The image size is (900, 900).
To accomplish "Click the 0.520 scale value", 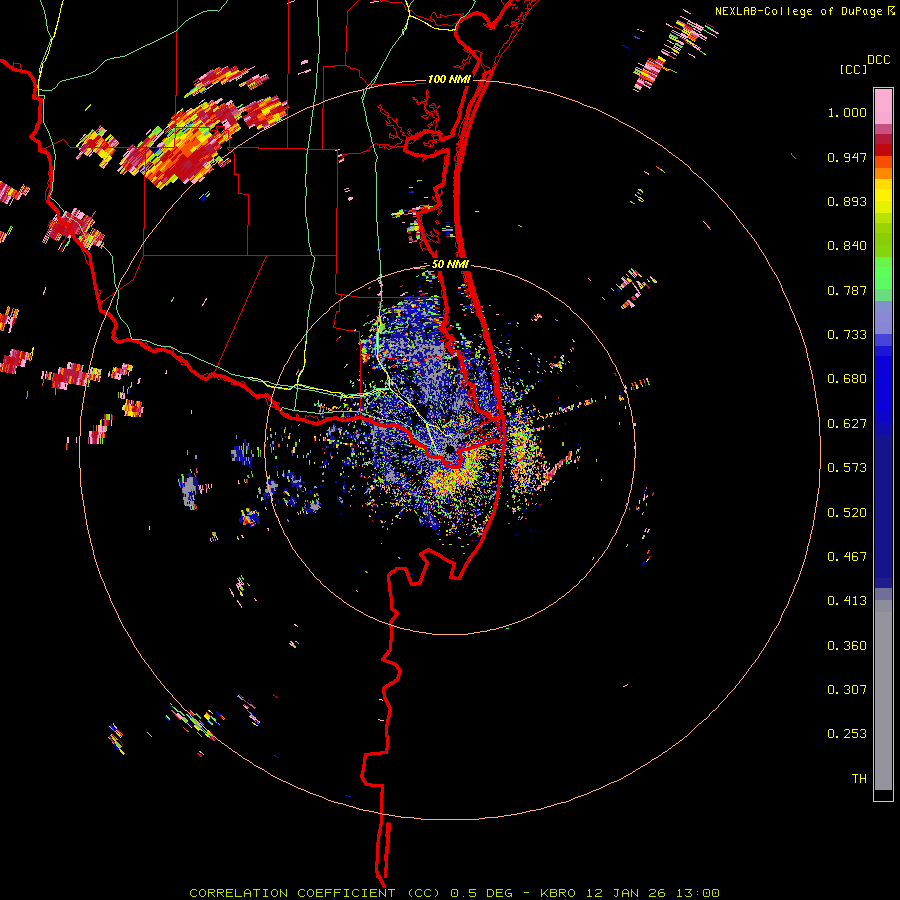I will click(847, 513).
